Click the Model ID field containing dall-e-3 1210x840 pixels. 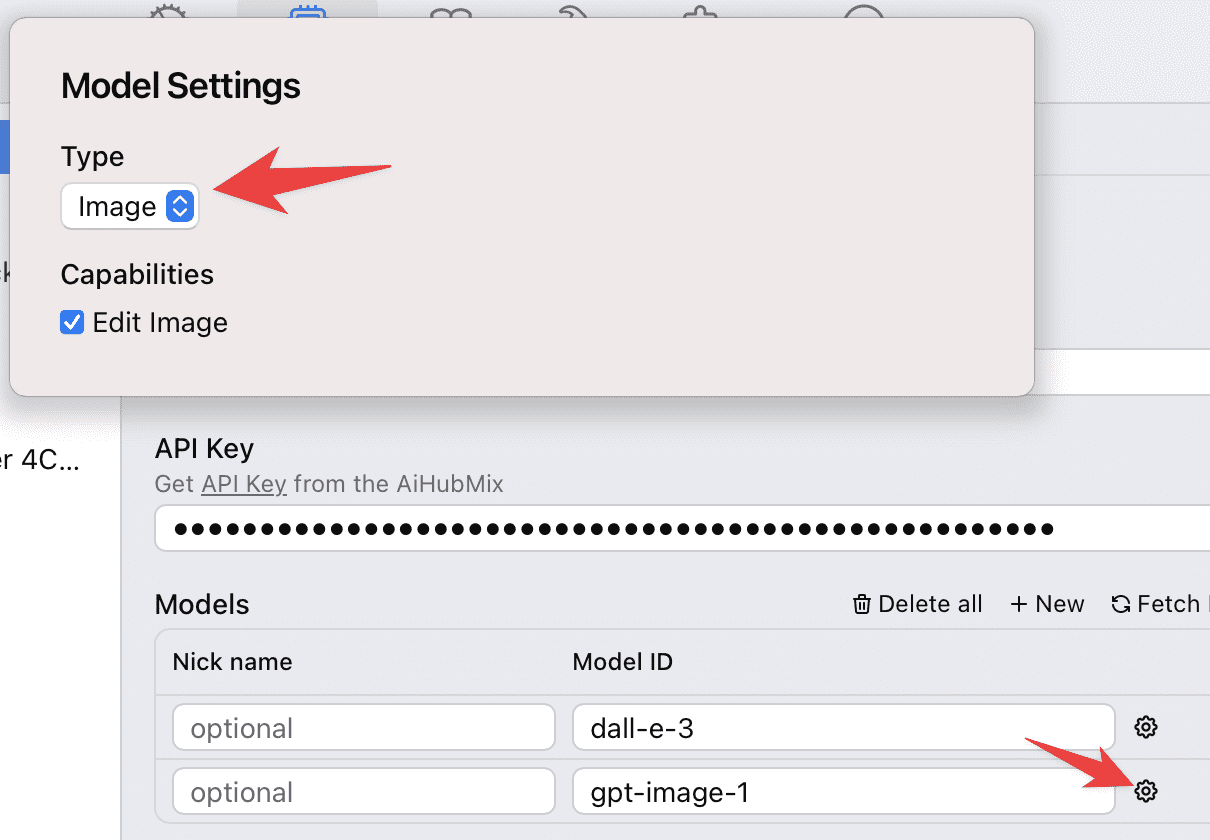843,728
